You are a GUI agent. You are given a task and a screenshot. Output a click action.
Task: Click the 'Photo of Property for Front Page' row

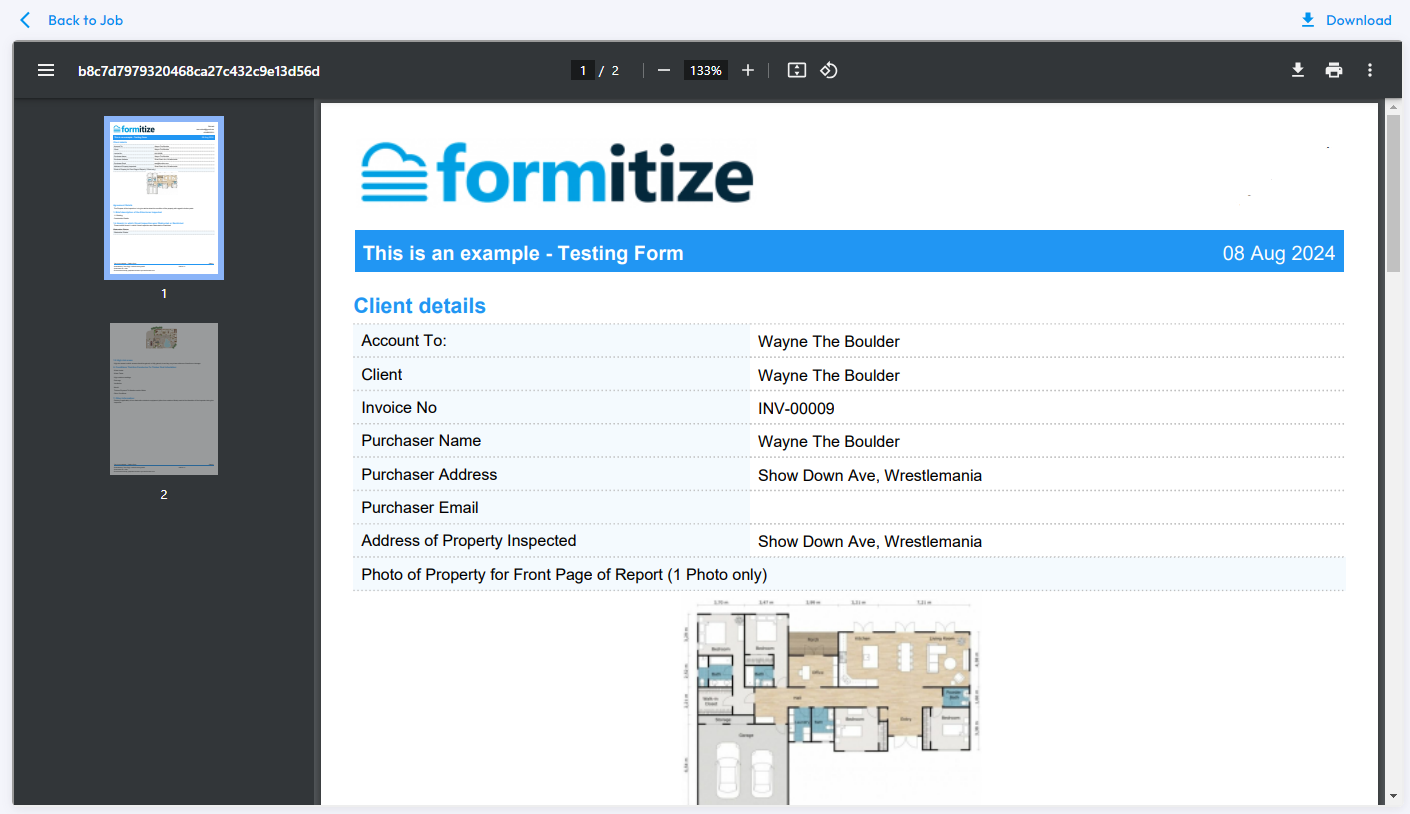[849, 574]
